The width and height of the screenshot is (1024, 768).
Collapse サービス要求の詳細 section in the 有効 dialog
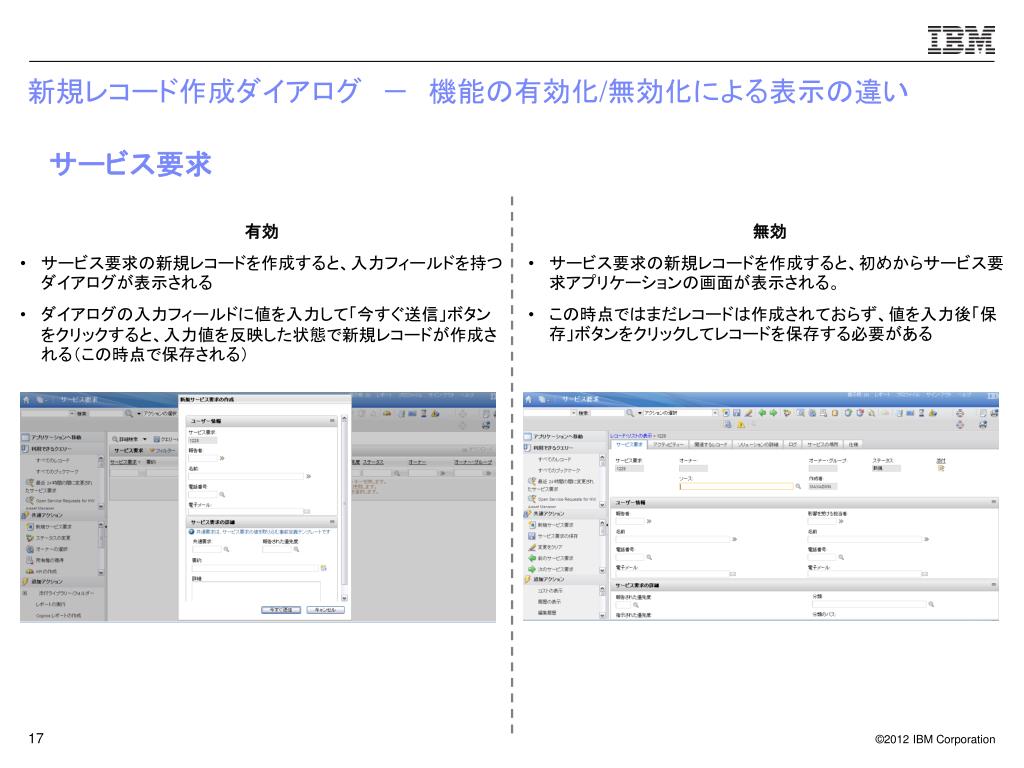pos(332,522)
